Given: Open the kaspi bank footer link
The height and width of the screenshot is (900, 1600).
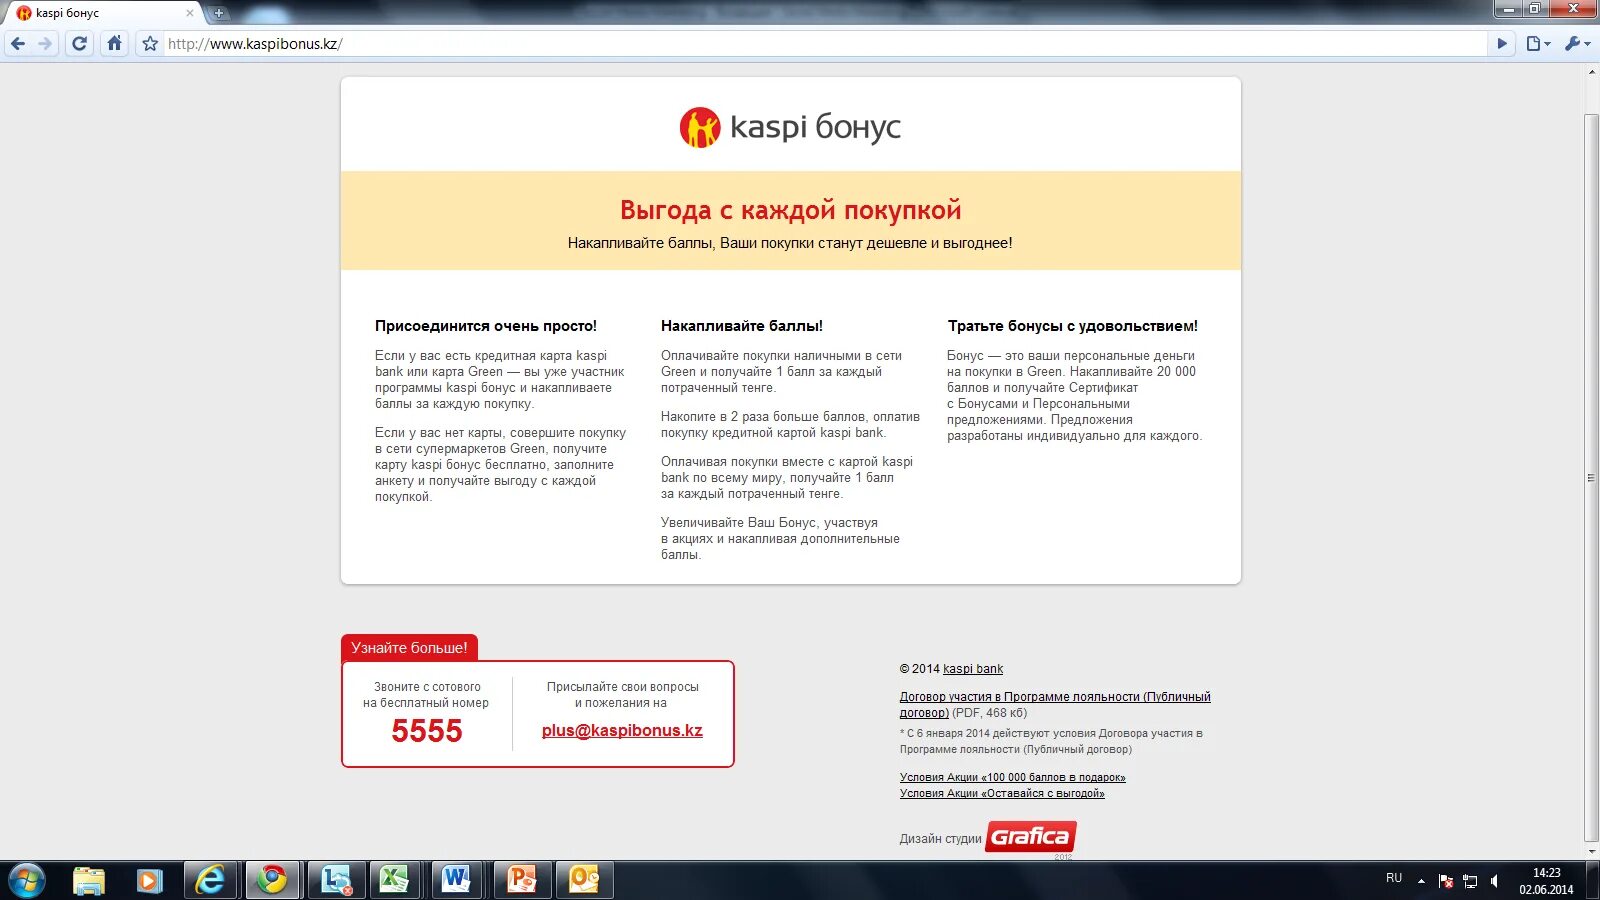Looking at the screenshot, I should [973, 669].
